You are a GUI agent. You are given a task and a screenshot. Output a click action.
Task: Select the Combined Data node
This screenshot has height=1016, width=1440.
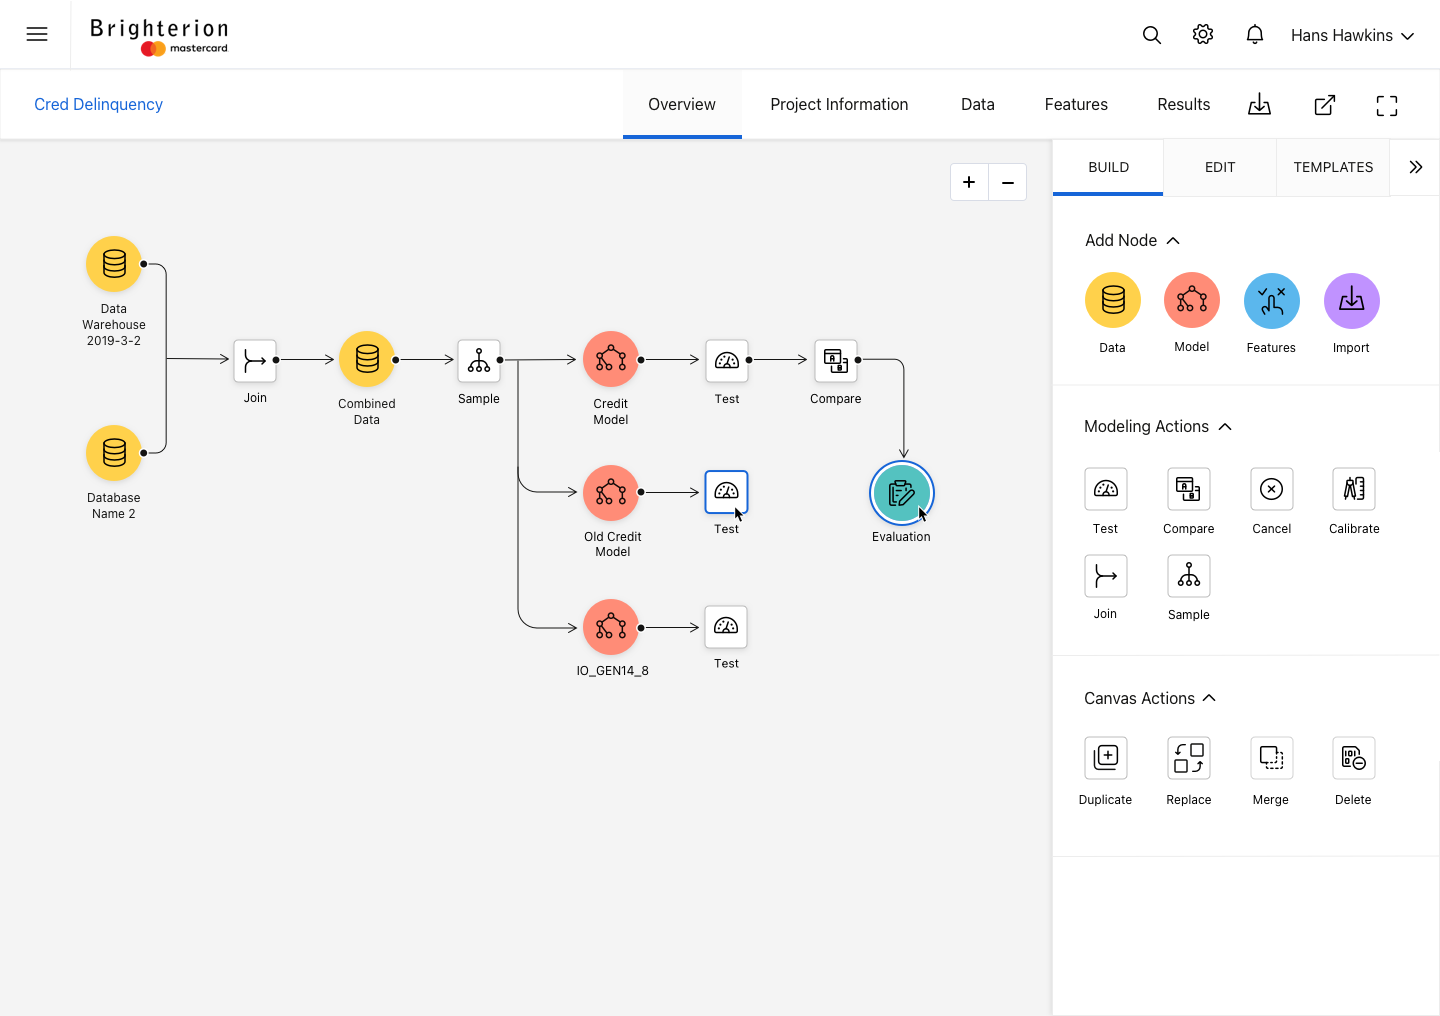click(x=367, y=359)
